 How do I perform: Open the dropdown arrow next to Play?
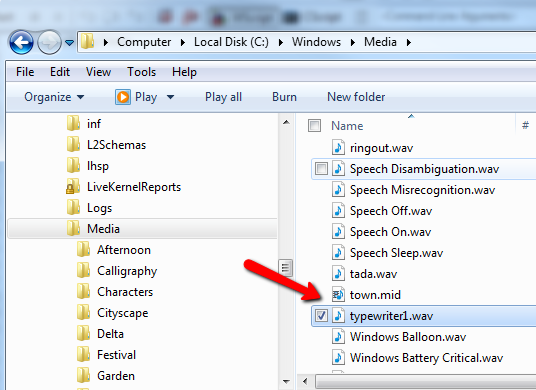[170, 97]
